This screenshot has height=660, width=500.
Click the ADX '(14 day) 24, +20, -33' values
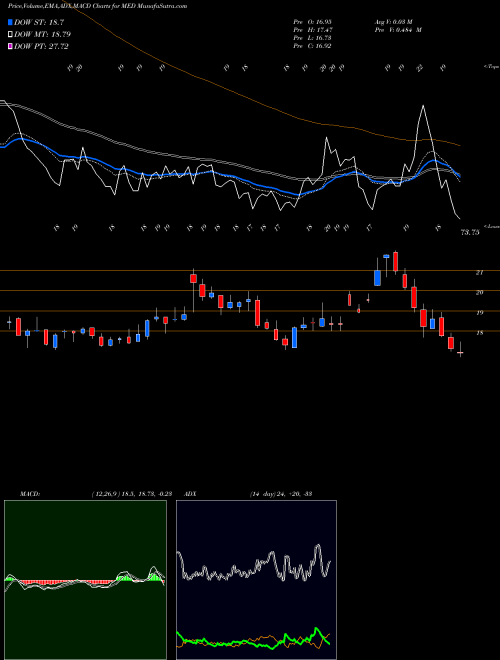(281, 494)
